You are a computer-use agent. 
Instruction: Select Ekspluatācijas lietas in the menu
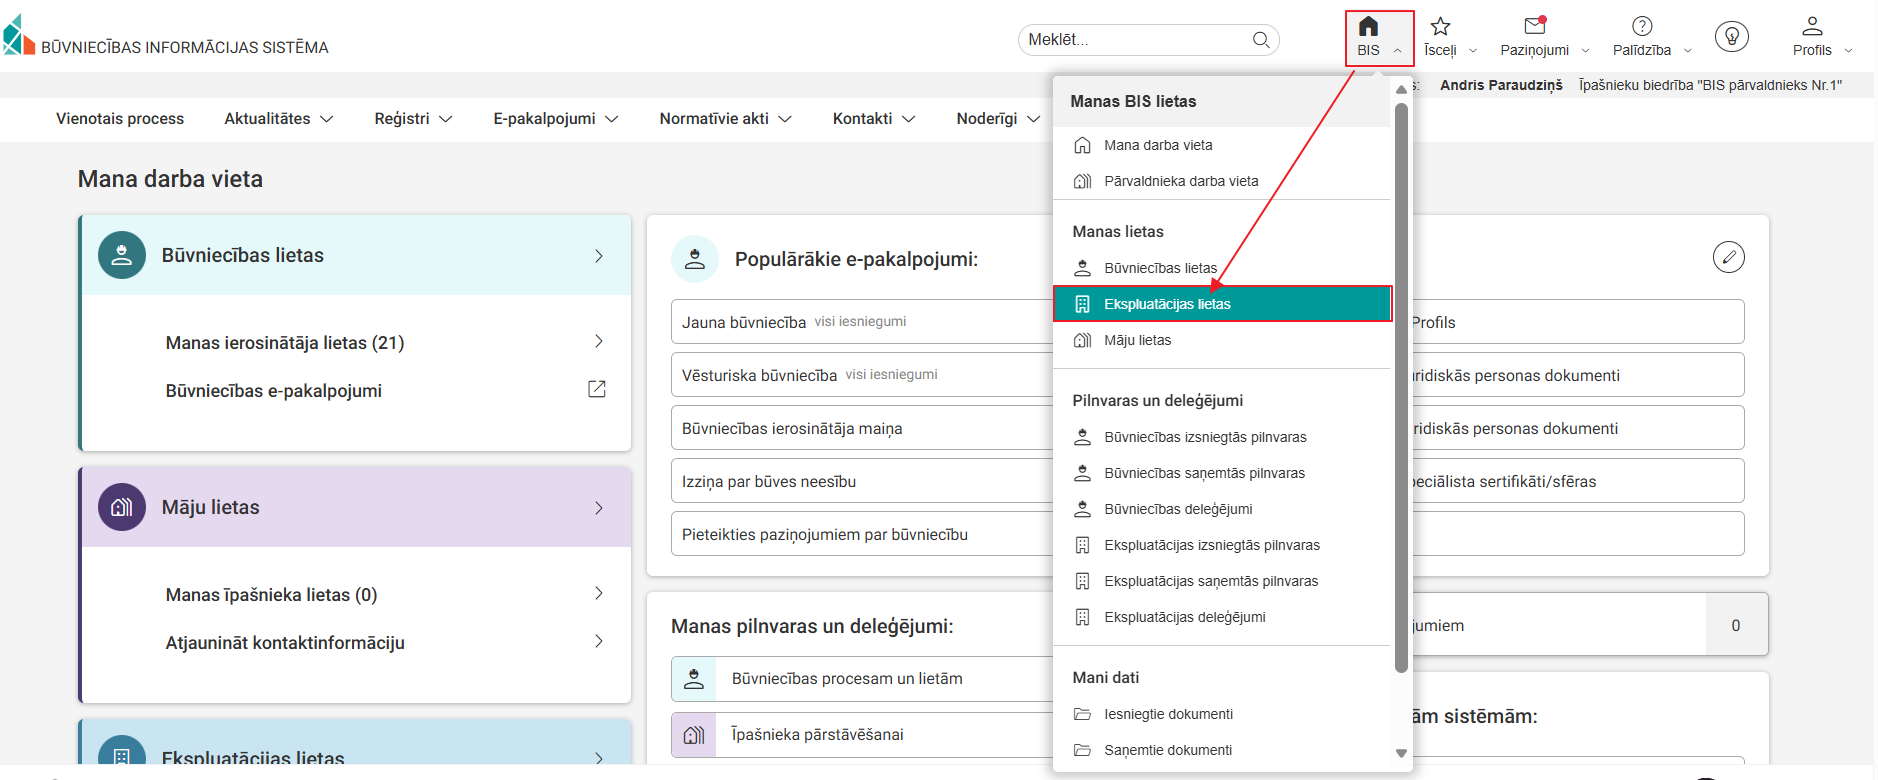[1167, 304]
